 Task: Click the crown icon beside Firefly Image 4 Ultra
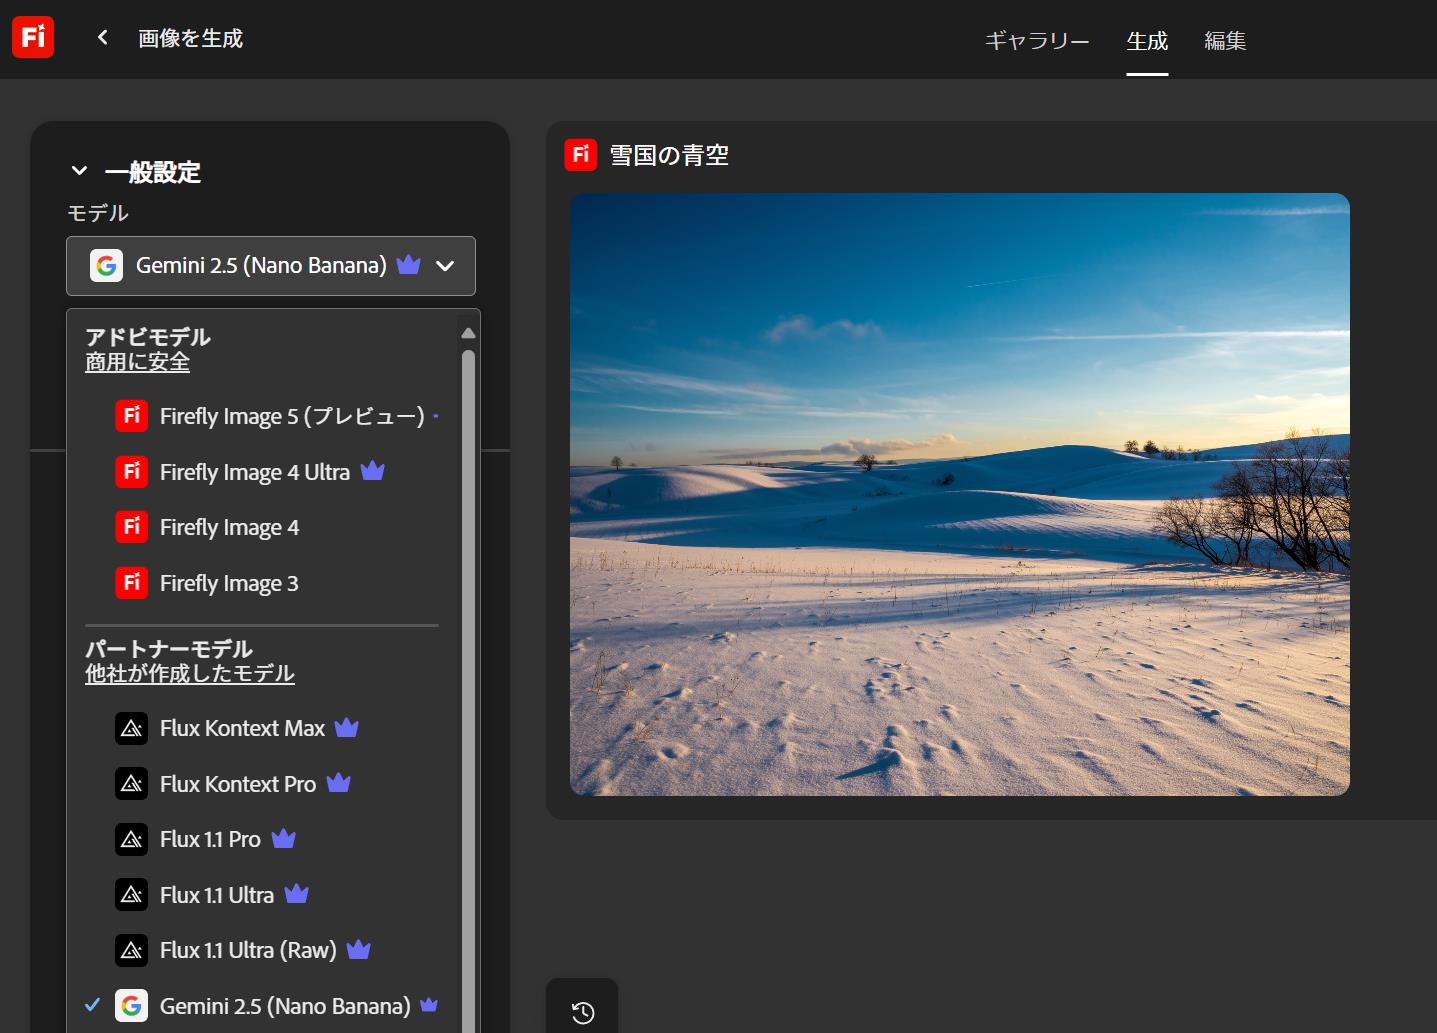pyautogui.click(x=372, y=471)
